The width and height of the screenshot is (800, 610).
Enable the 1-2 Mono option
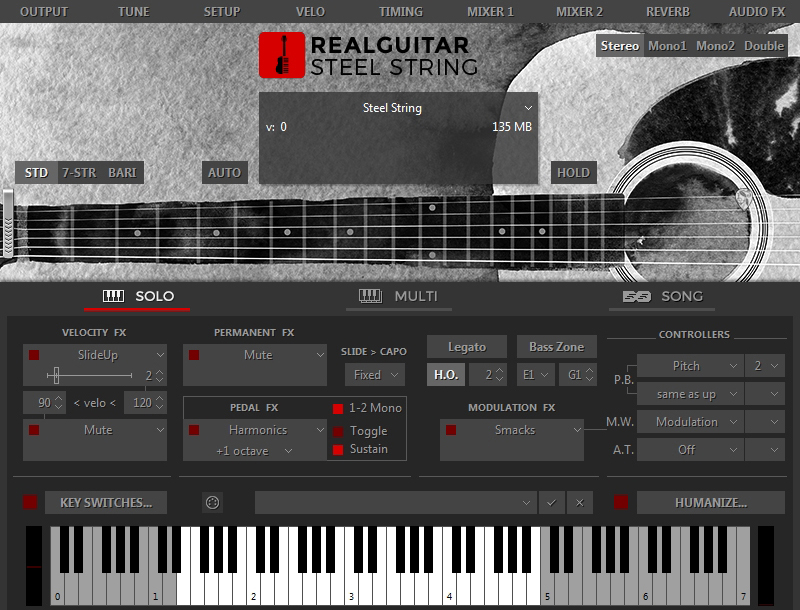click(338, 409)
